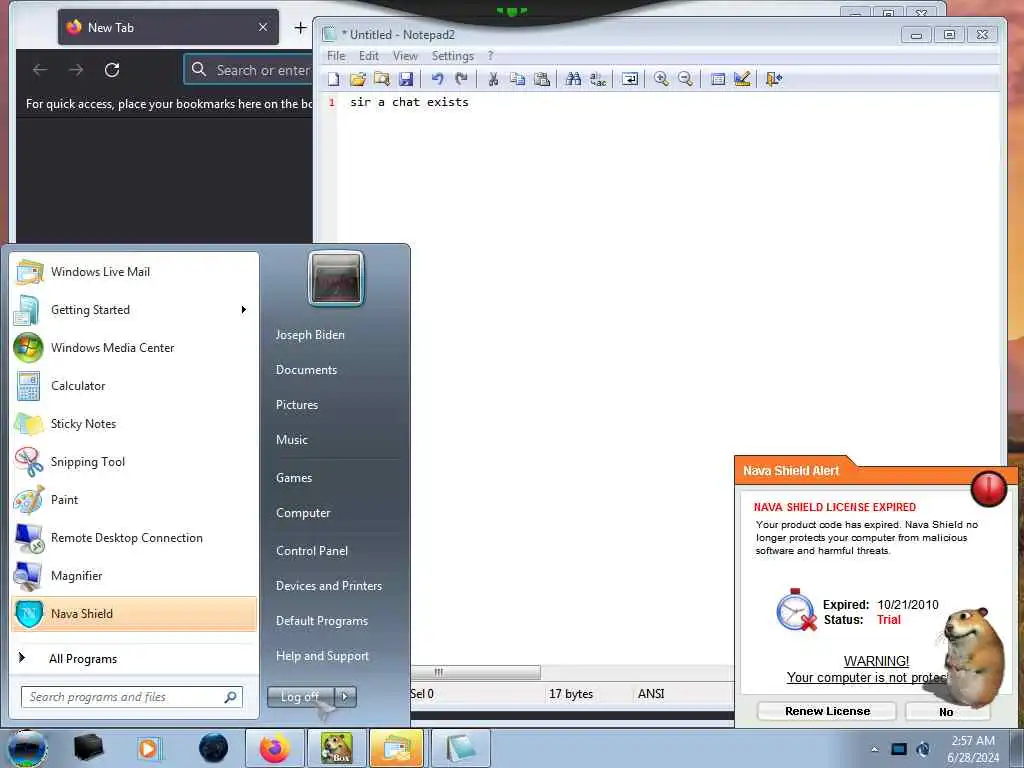1024x768 pixels.
Task: Open a new tab with the plus button
Action: (300, 27)
